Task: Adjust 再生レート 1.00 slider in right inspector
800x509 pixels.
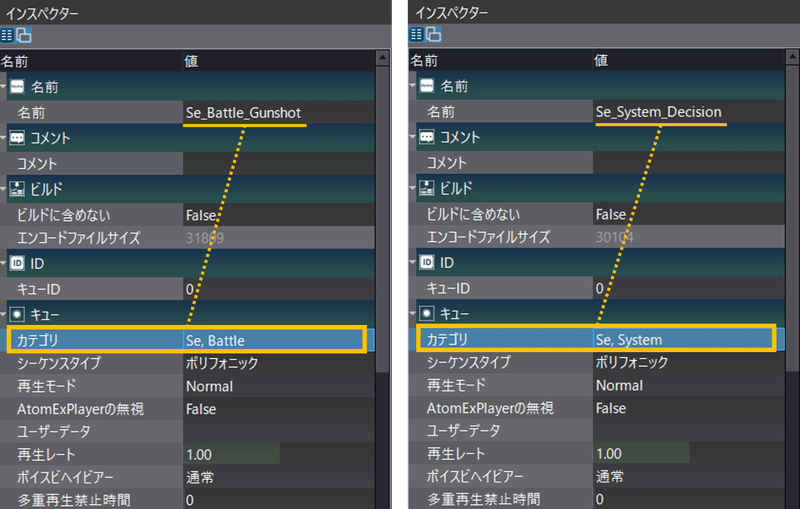Action: tap(641, 453)
